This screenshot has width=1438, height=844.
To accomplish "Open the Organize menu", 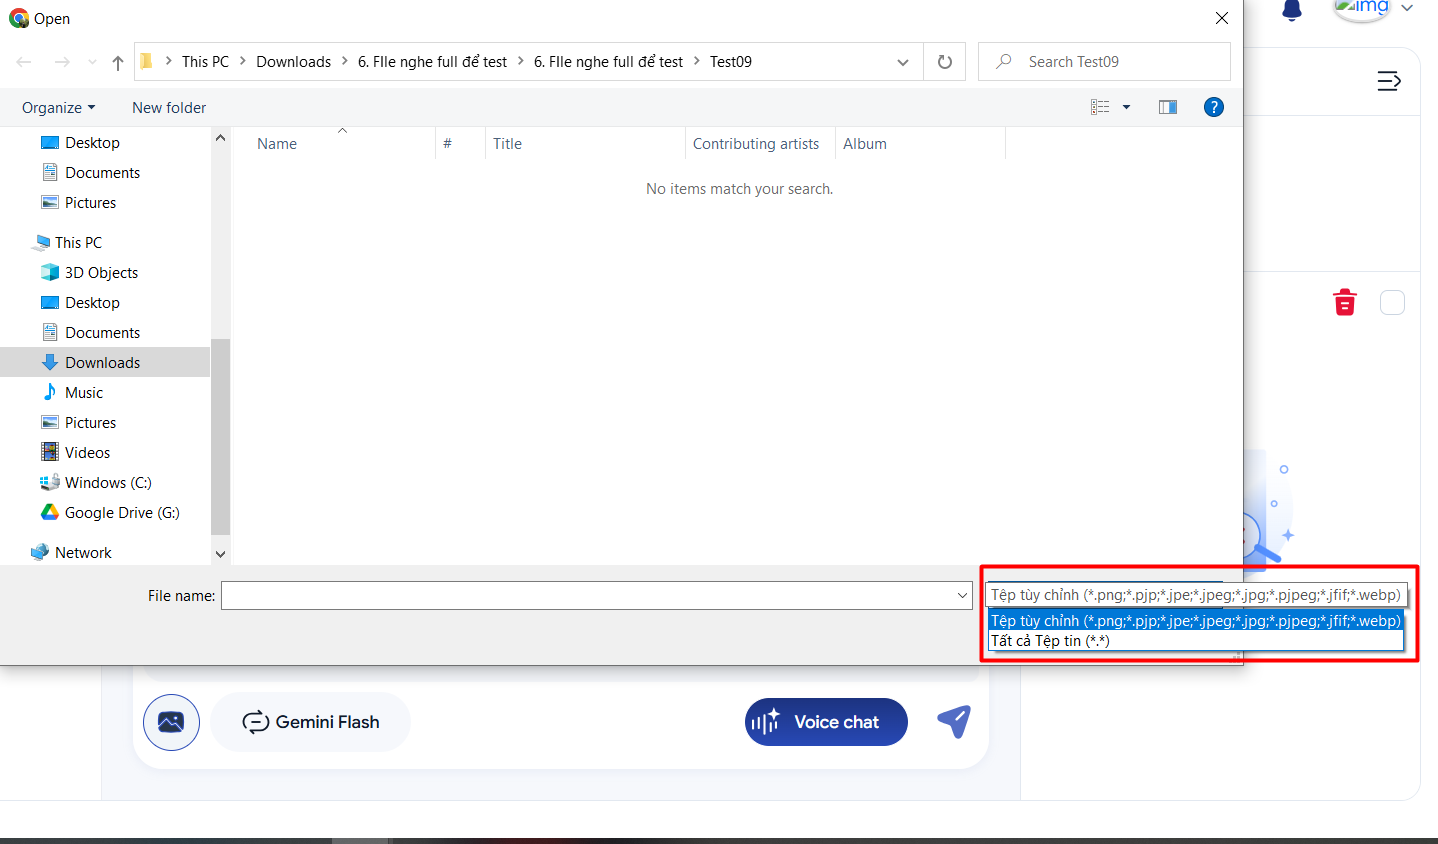I will [x=58, y=108].
